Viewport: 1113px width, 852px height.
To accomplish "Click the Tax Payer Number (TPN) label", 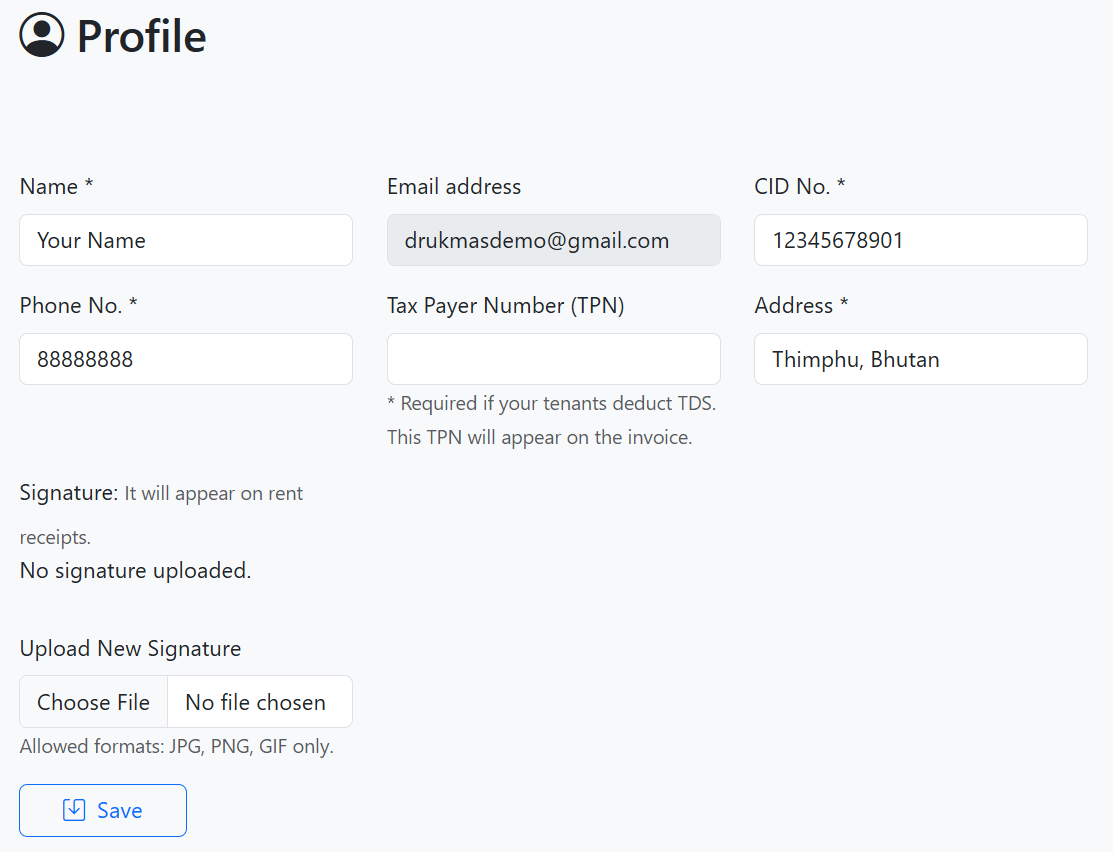I will click(505, 306).
